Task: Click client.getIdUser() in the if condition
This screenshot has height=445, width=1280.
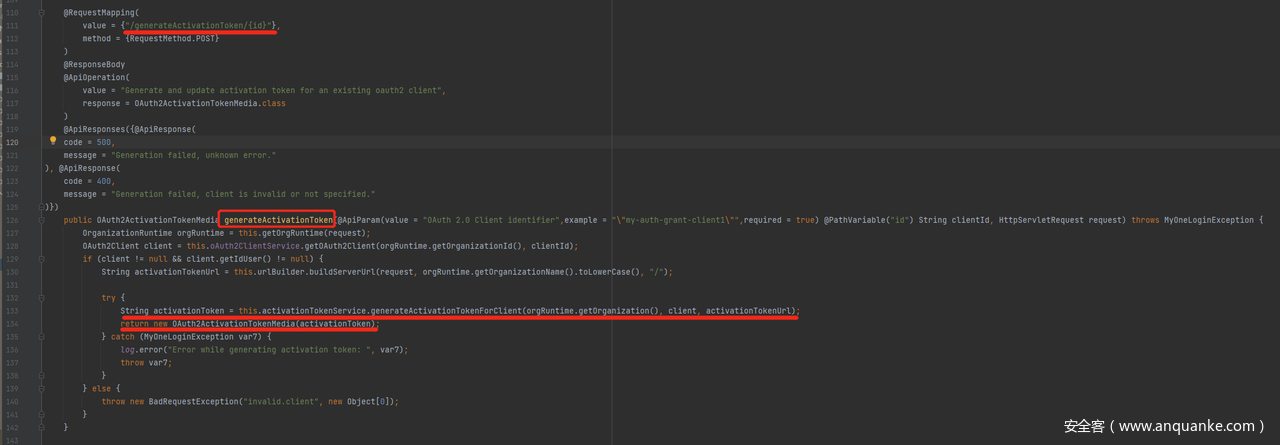Action: pyautogui.click(x=230, y=259)
